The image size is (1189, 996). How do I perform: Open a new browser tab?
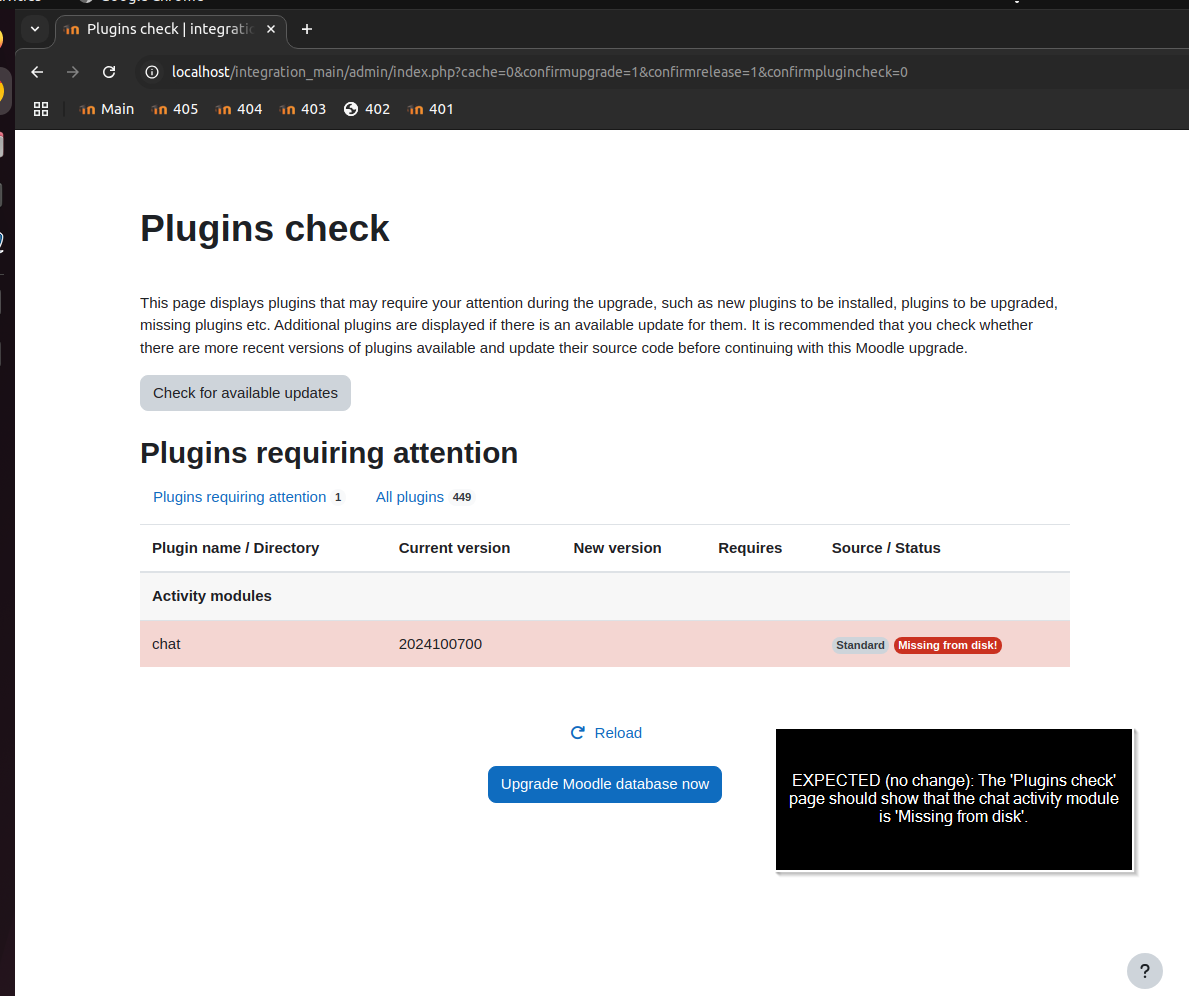(306, 29)
